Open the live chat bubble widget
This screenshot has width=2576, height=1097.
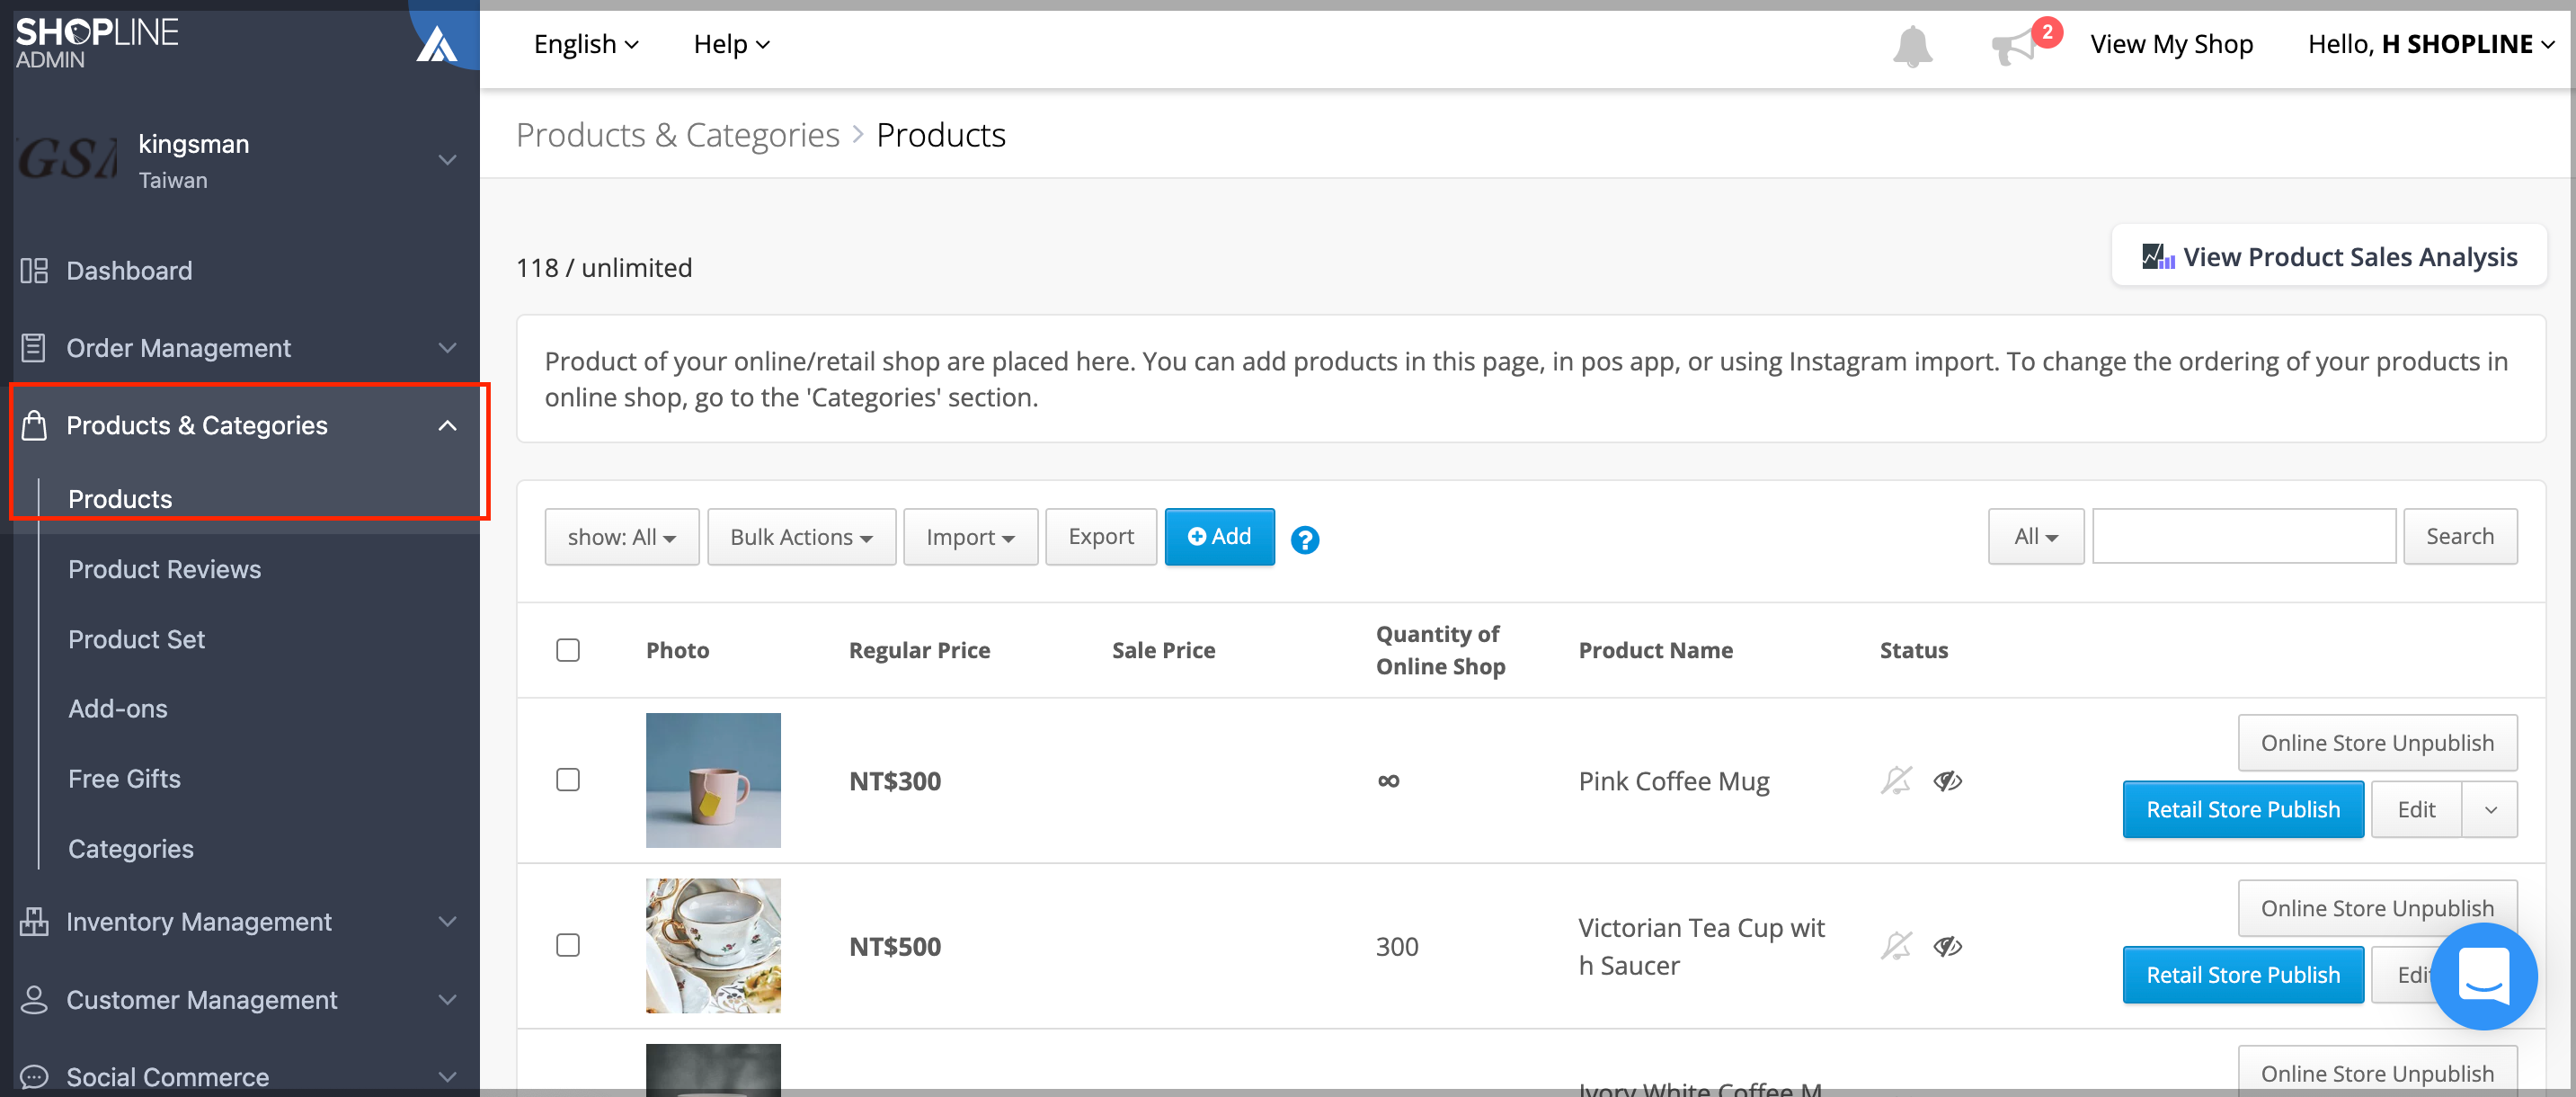(x=2484, y=976)
